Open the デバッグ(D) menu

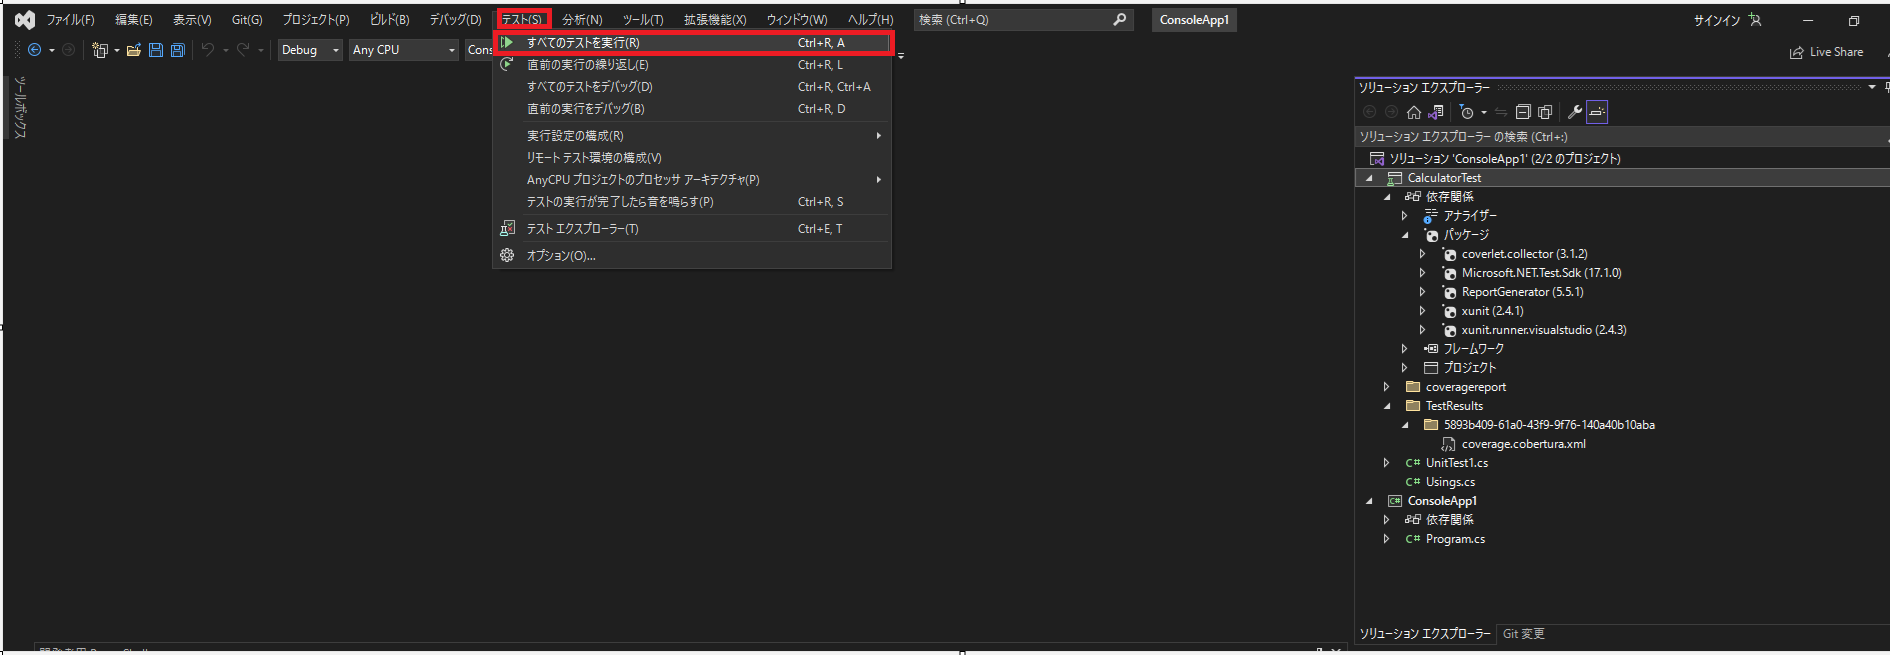pyautogui.click(x=455, y=20)
